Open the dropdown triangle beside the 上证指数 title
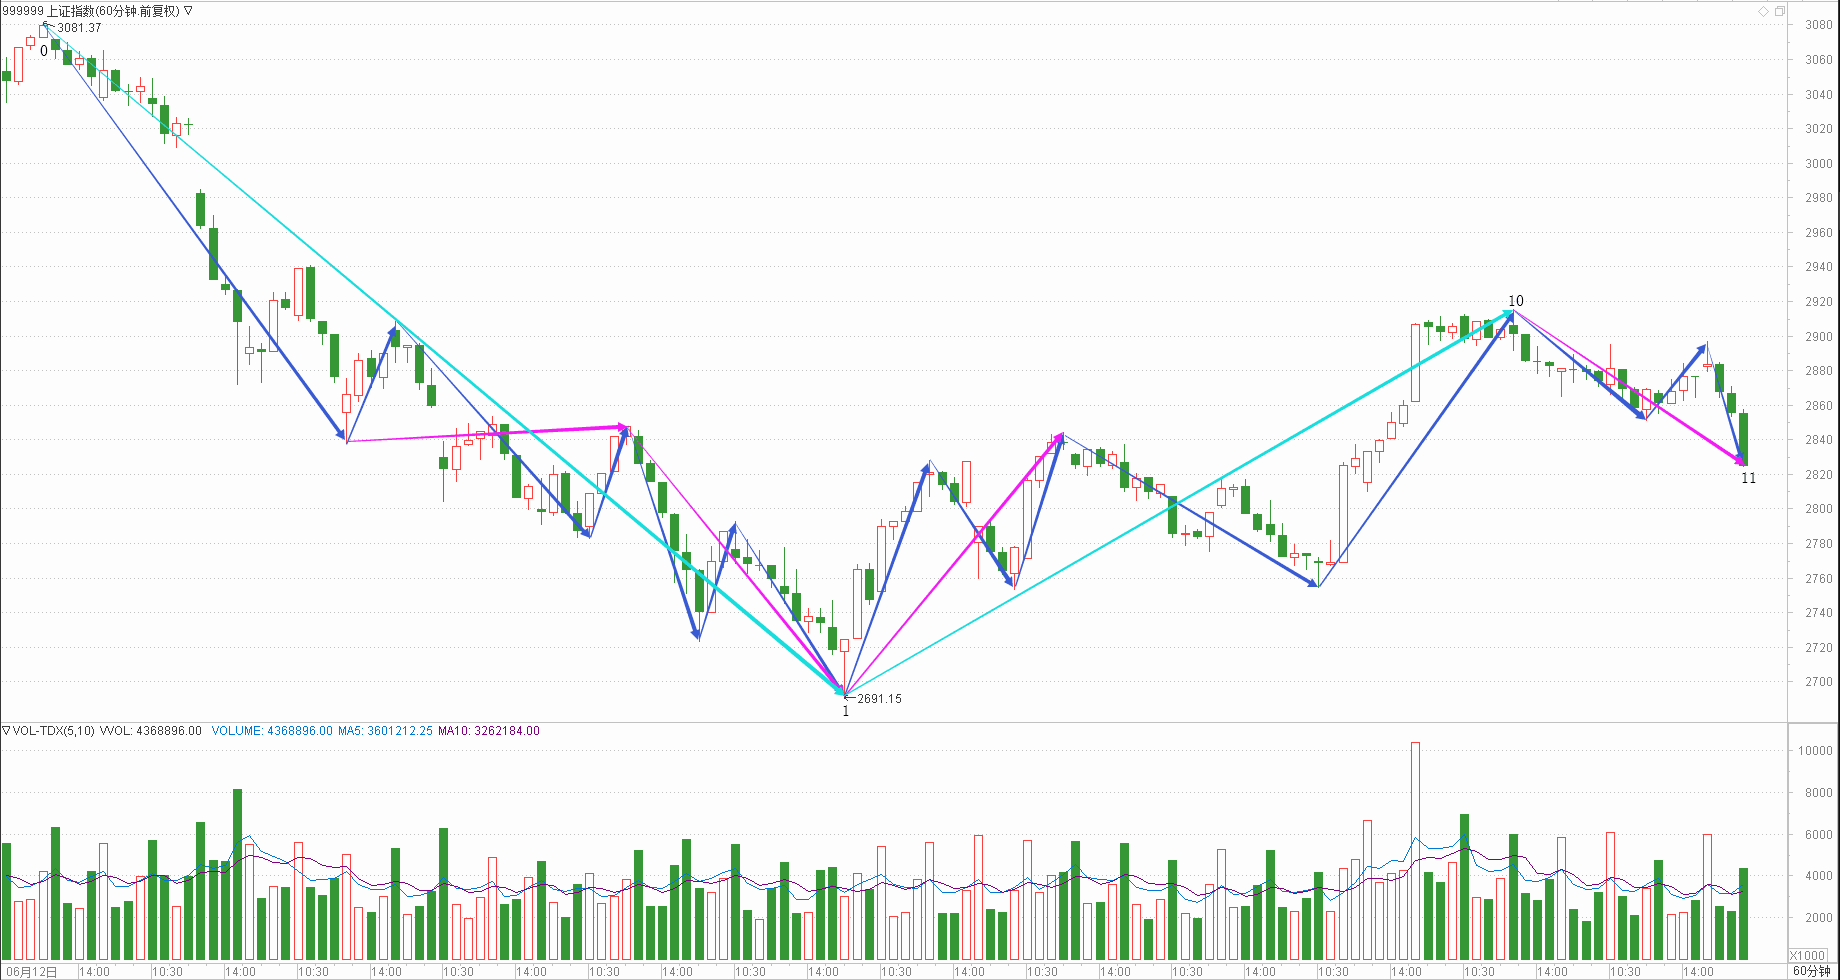 tap(189, 11)
